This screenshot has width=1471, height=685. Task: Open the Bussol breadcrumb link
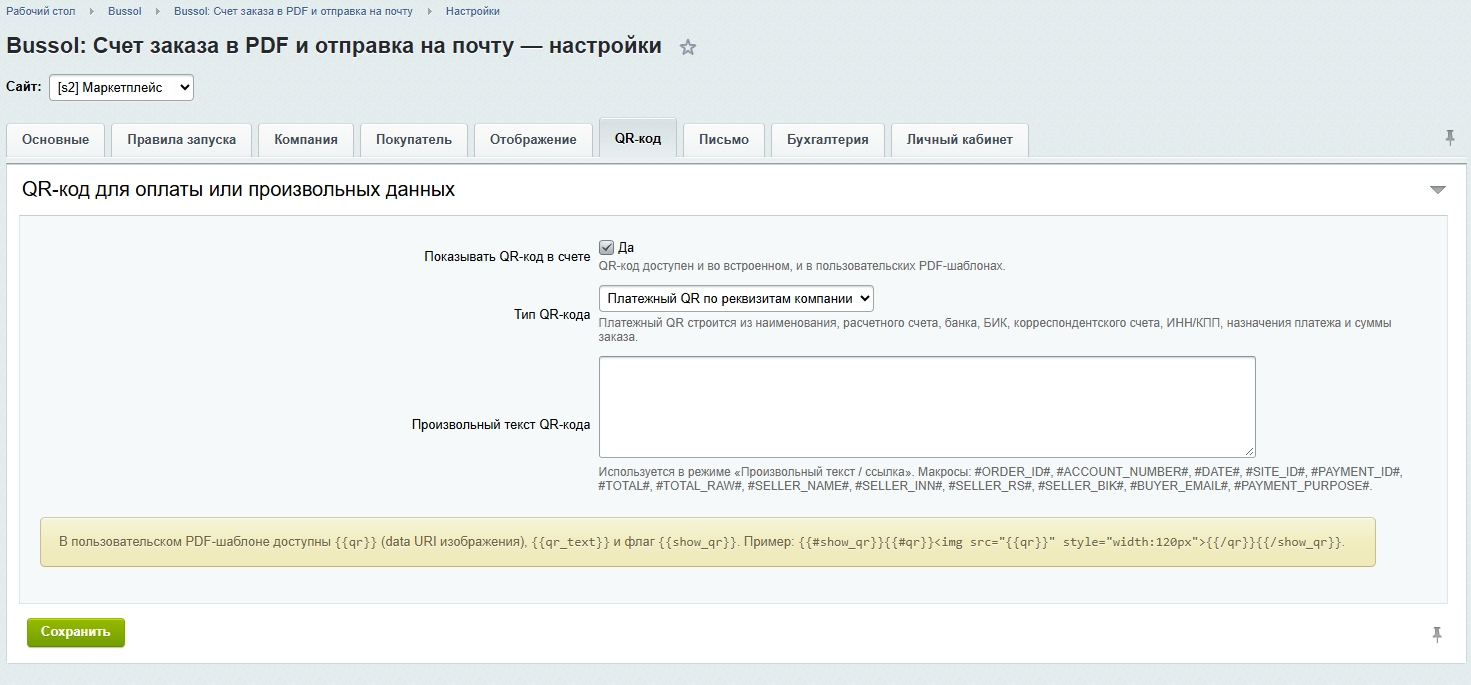(125, 11)
